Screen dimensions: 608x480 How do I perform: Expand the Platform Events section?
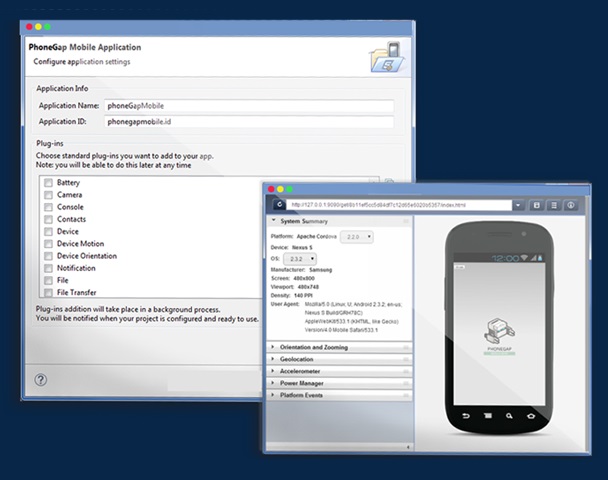pos(273,395)
